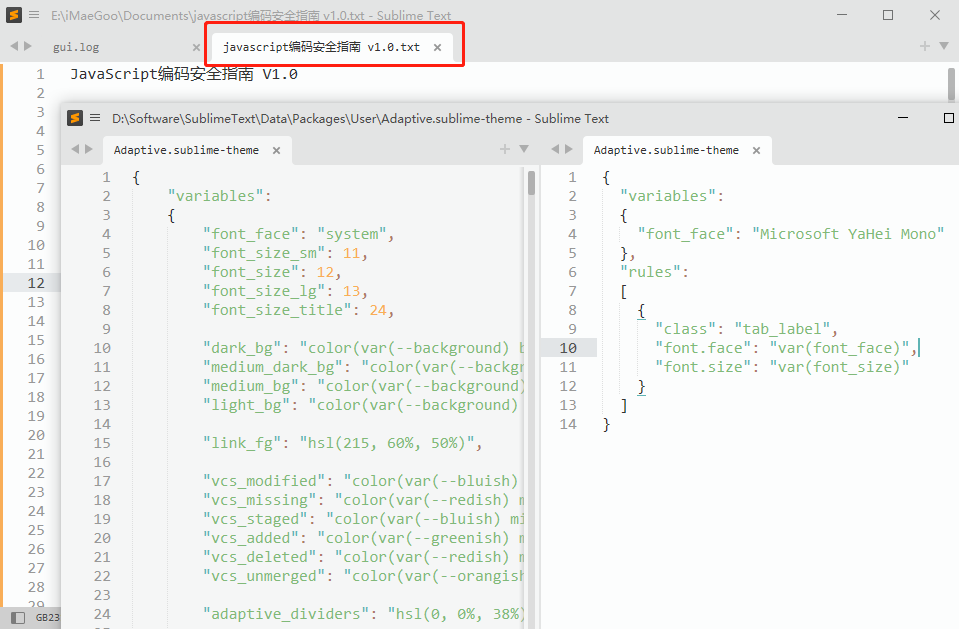Close the back Sublime Text window

935,15
